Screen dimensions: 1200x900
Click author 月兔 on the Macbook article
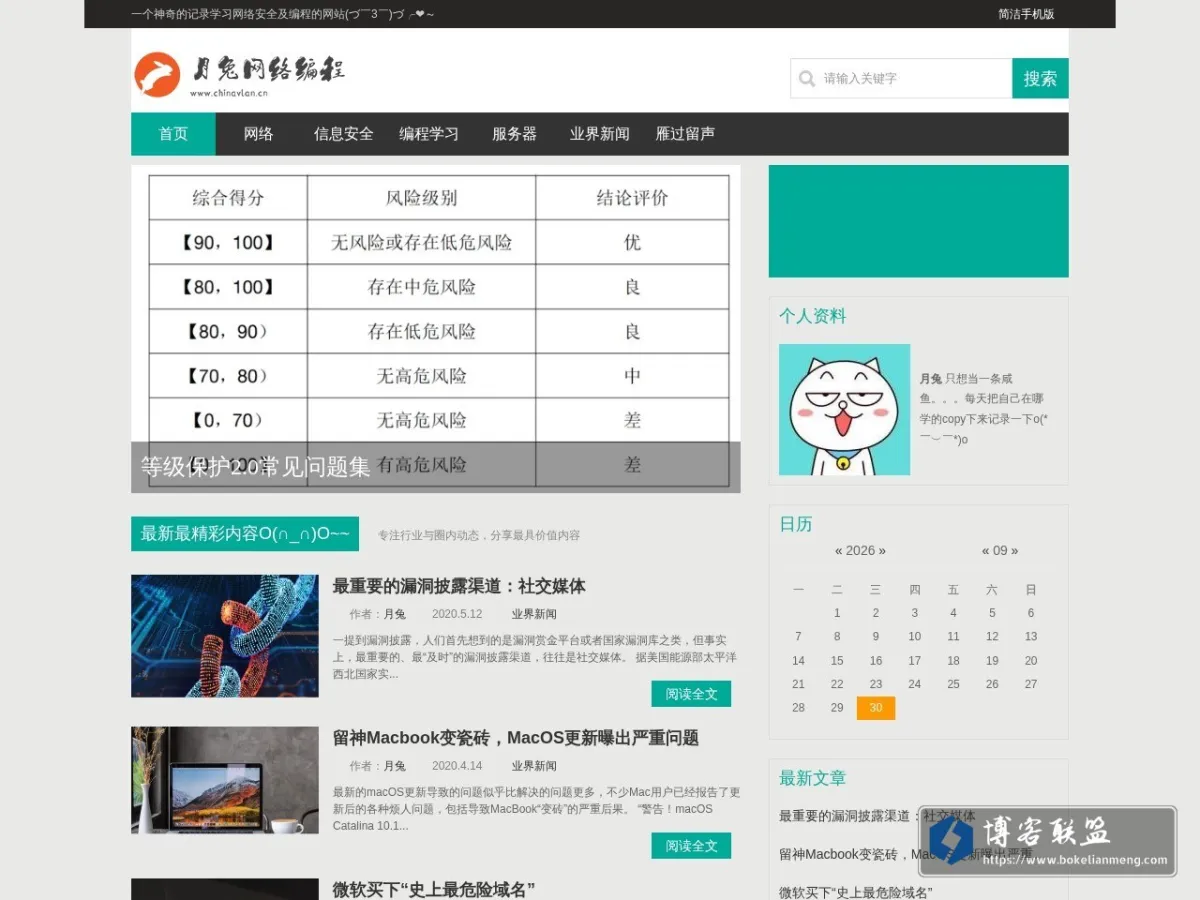click(395, 766)
